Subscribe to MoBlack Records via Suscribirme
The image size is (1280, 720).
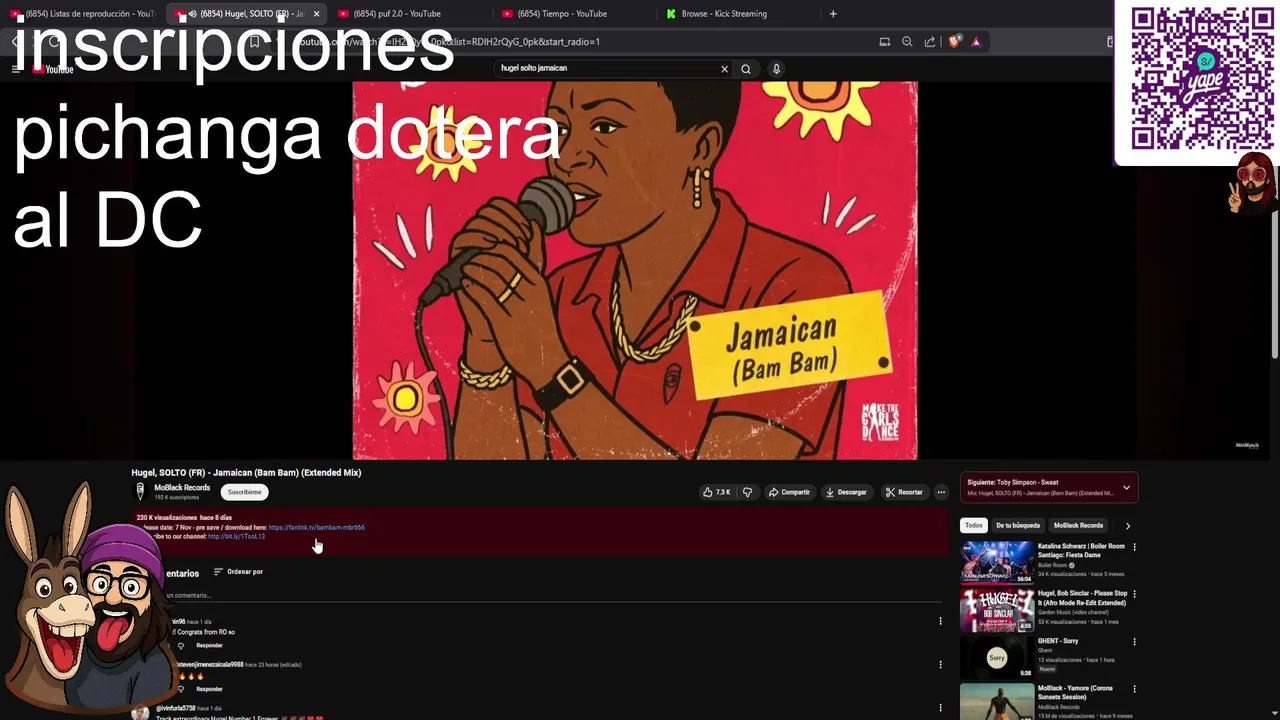tap(244, 492)
